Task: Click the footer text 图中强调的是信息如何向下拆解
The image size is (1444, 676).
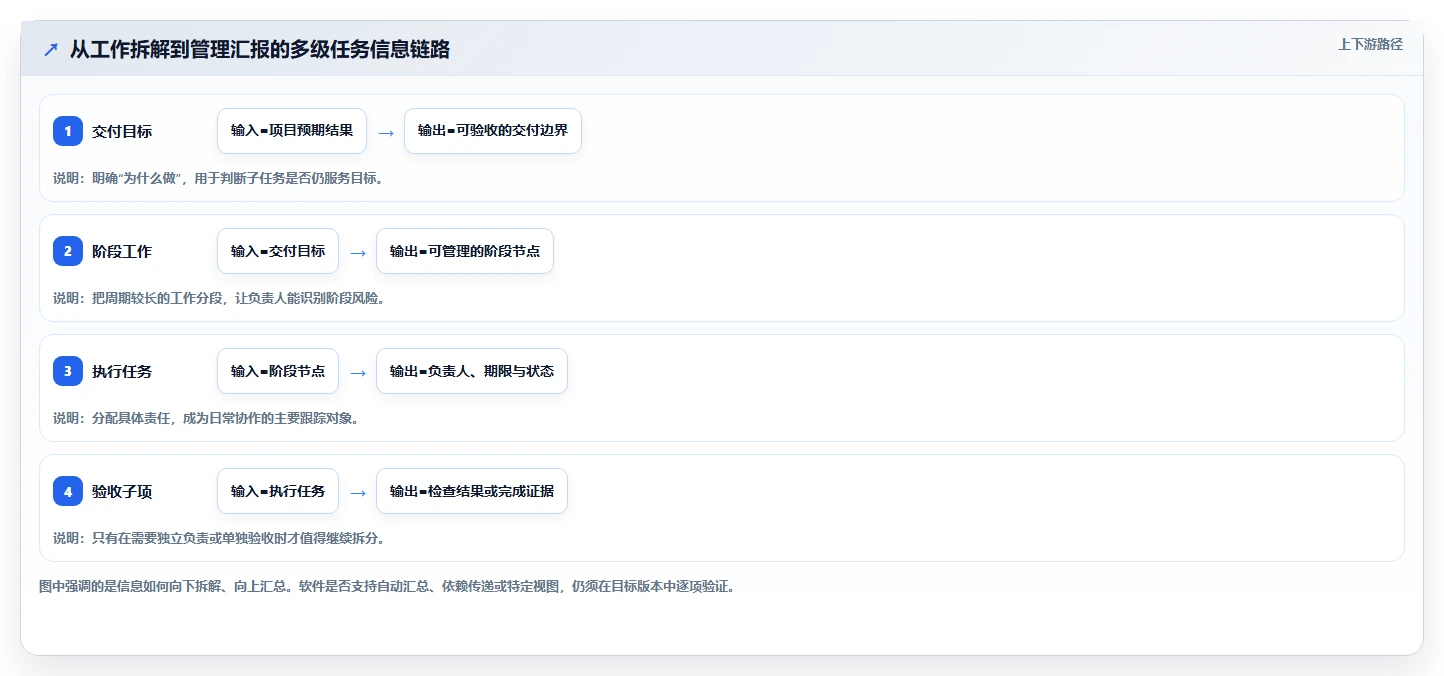Action: tap(387, 586)
